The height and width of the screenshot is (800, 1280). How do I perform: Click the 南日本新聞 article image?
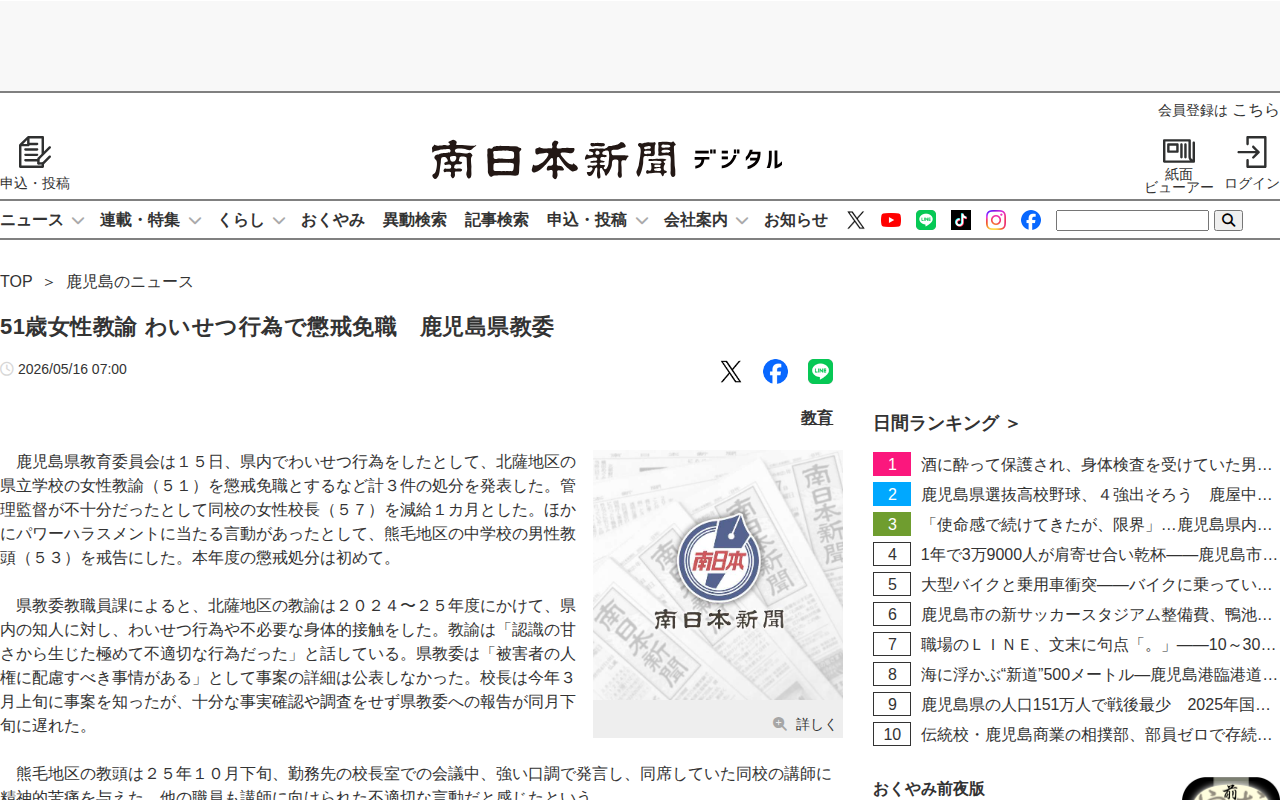coord(718,575)
